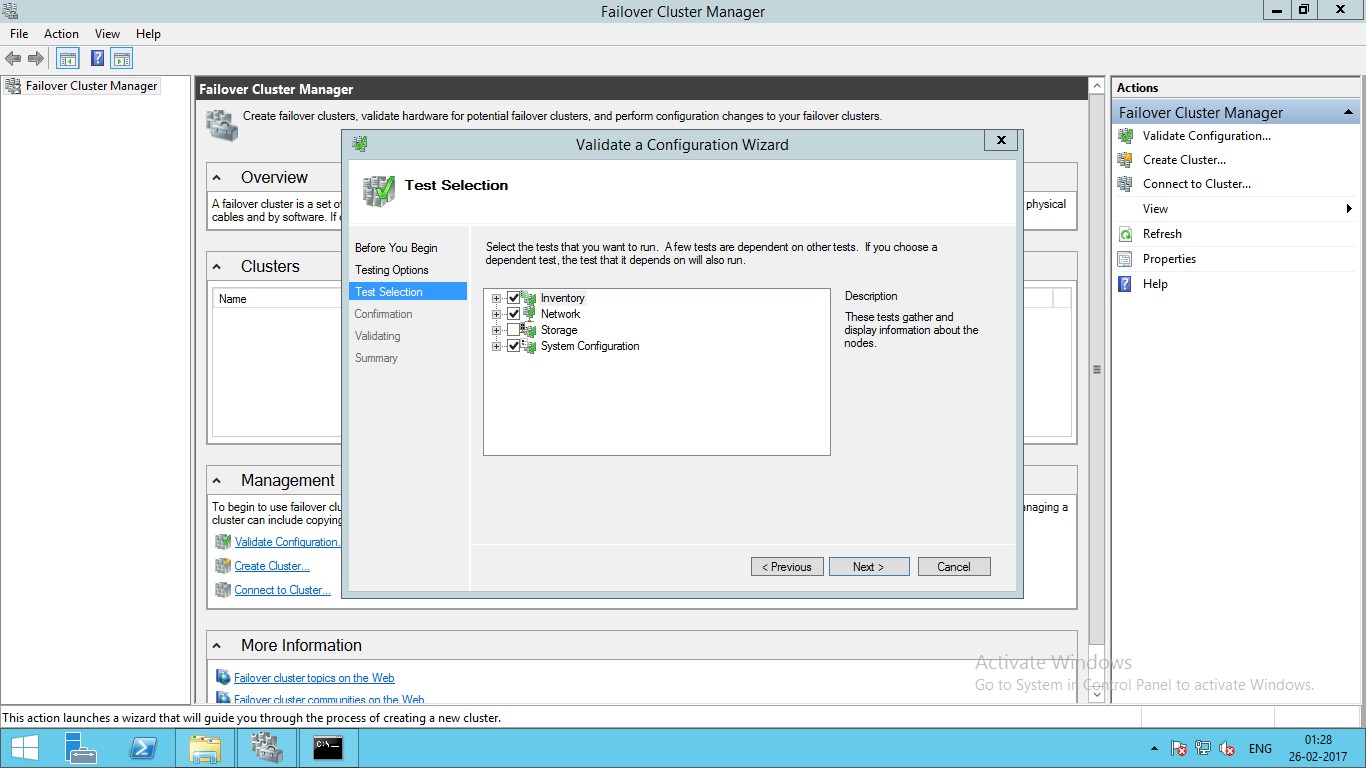The image size is (1366, 768).
Task: Collapse the Failover Cluster Manager actions group
Action: point(1348,112)
